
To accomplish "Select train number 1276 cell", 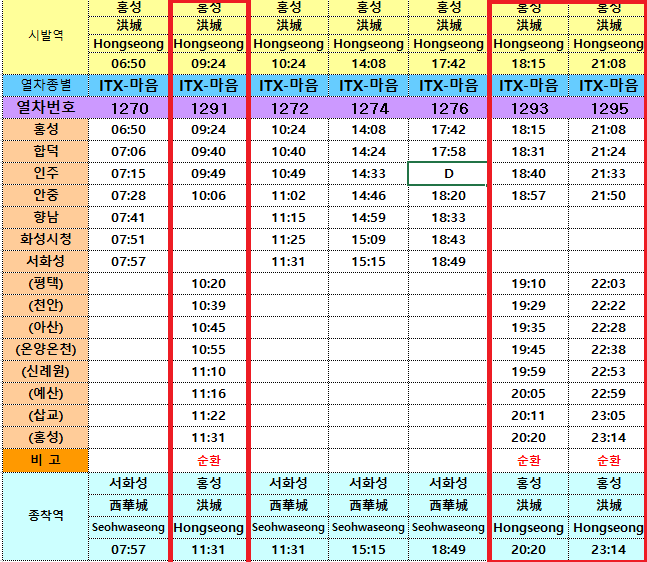I will tap(449, 108).
